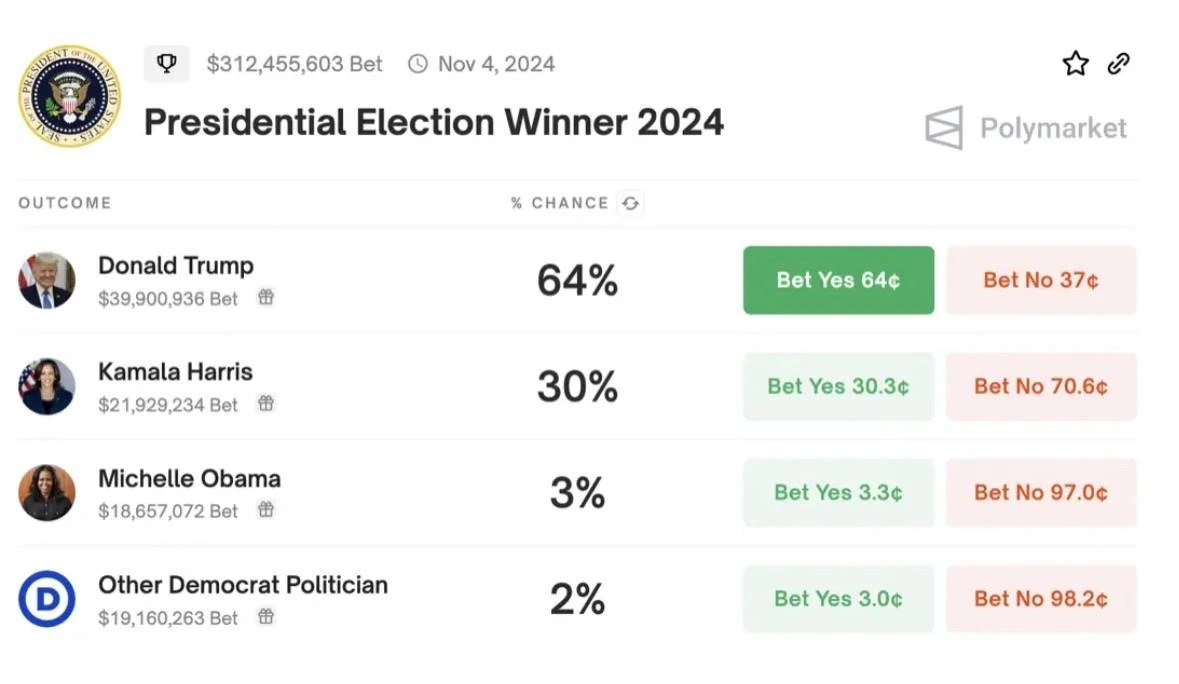Choose Bet No 70.6¢ for Harris

[1041, 386]
